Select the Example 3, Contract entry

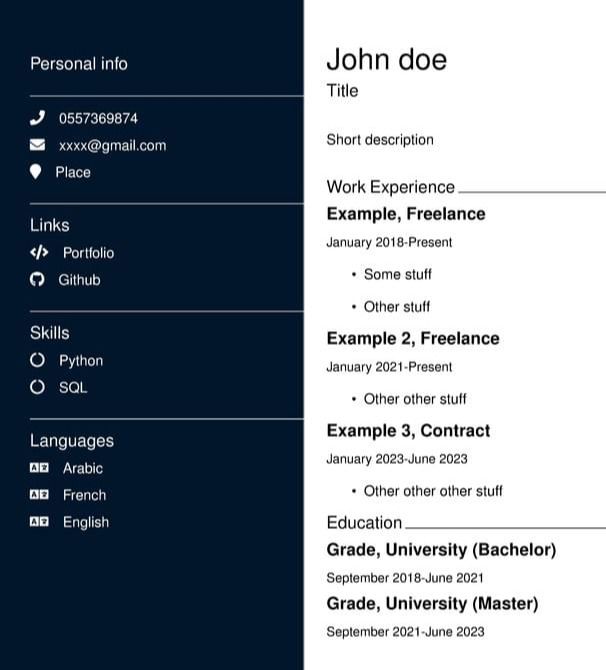click(408, 431)
